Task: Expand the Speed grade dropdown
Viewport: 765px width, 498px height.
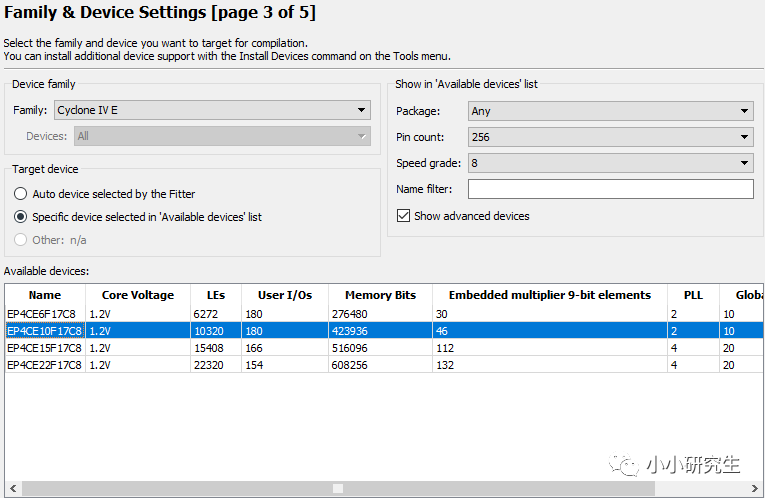Action: 610,163
